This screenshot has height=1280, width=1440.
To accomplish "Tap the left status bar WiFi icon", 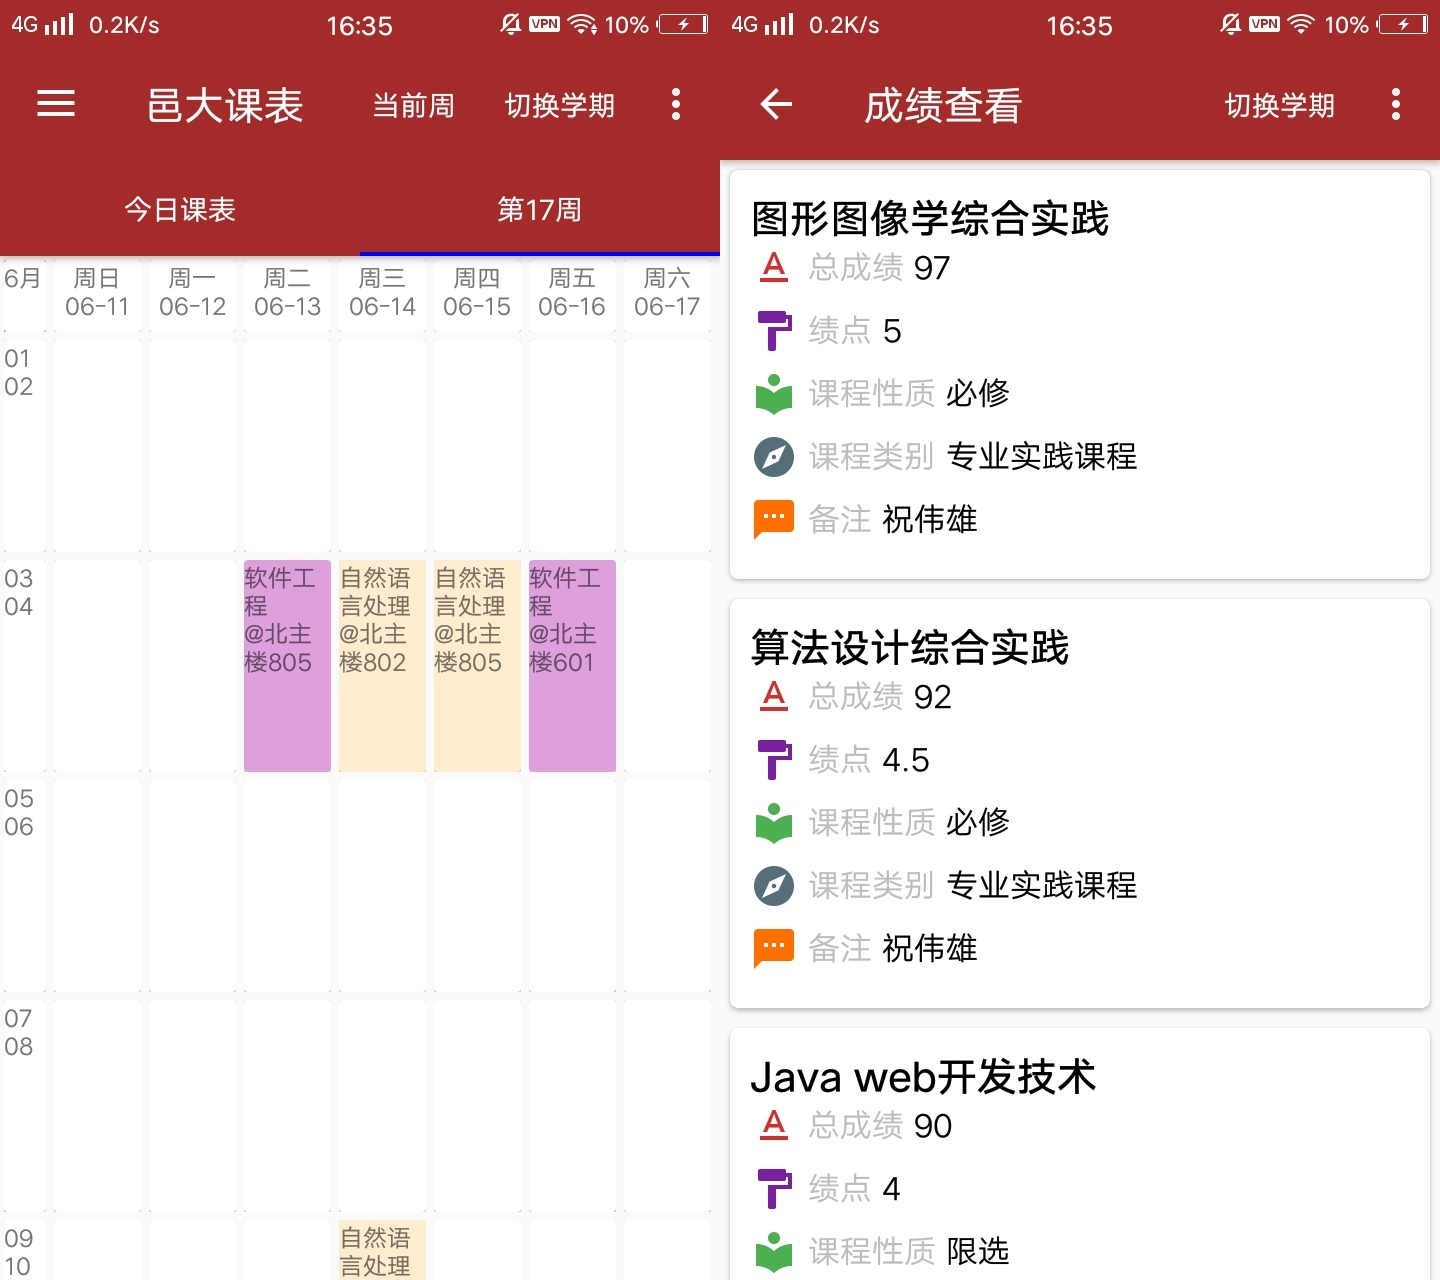I will 583,25.
